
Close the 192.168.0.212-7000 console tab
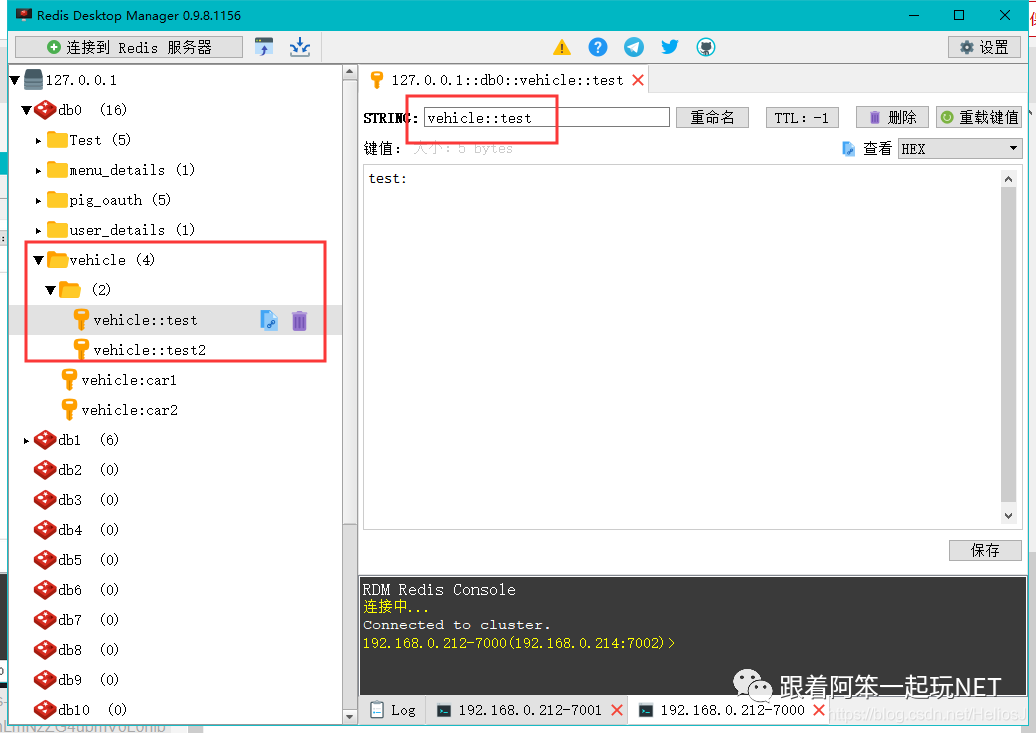pyautogui.click(x=819, y=711)
